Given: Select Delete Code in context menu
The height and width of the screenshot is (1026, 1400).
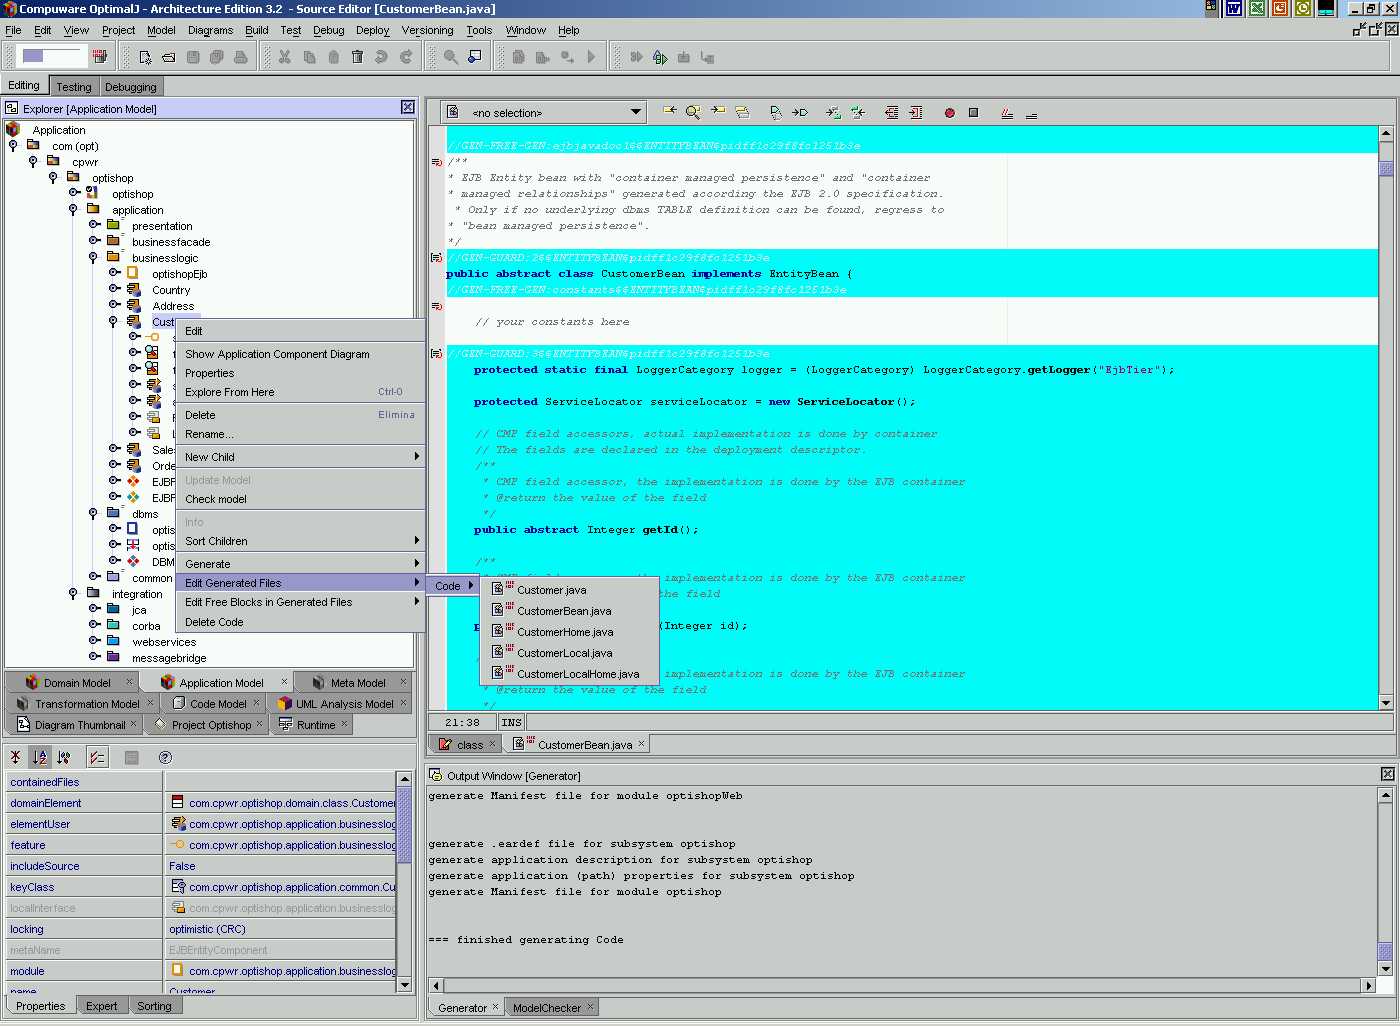Looking at the screenshot, I should tap(300, 622).
